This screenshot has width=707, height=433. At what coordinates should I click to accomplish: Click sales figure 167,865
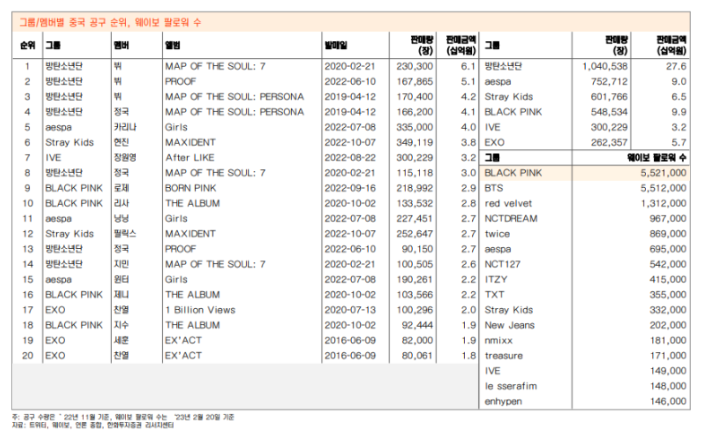[x=414, y=82]
